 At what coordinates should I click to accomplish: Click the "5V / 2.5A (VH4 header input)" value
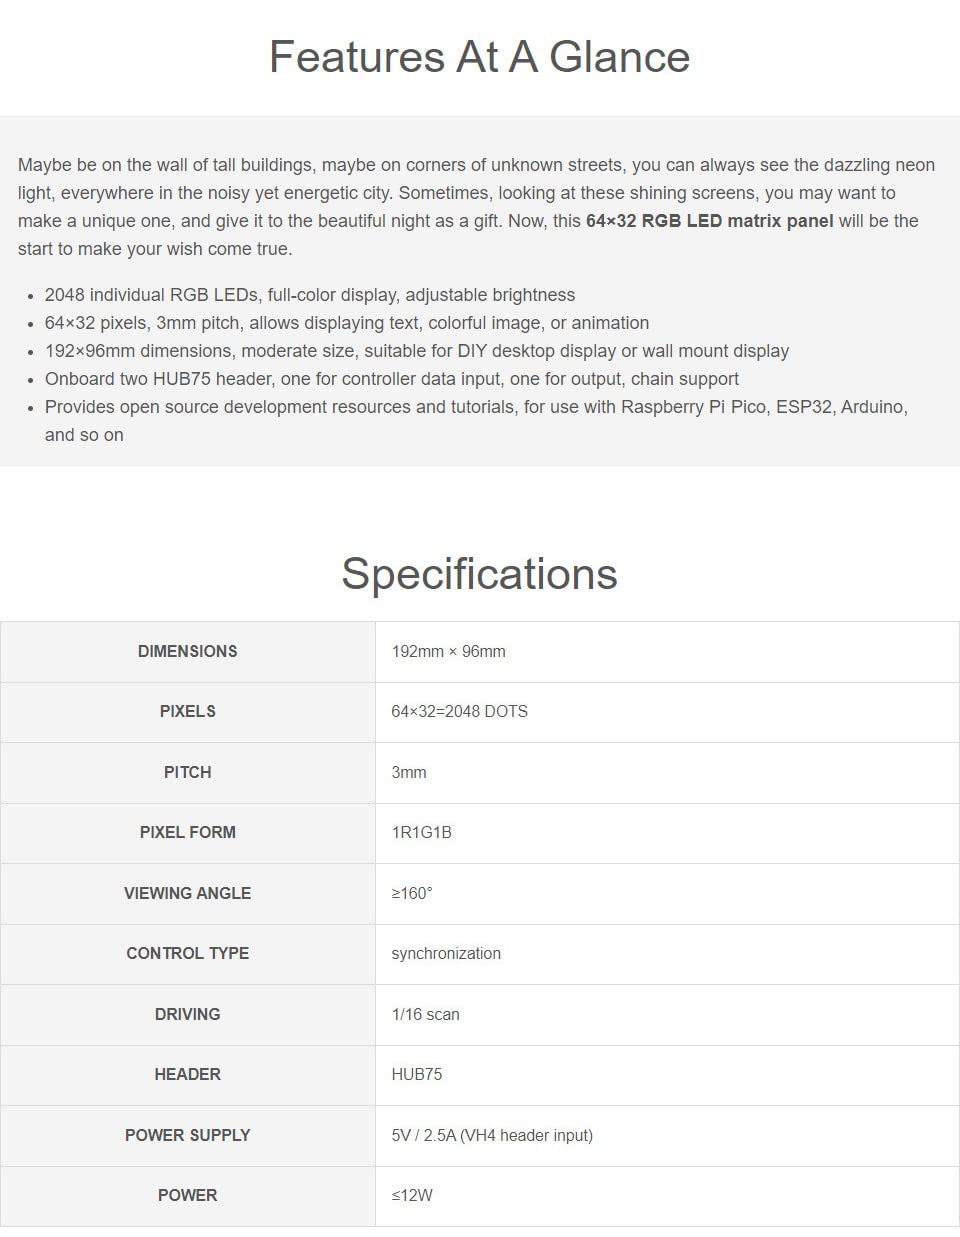tap(492, 1135)
